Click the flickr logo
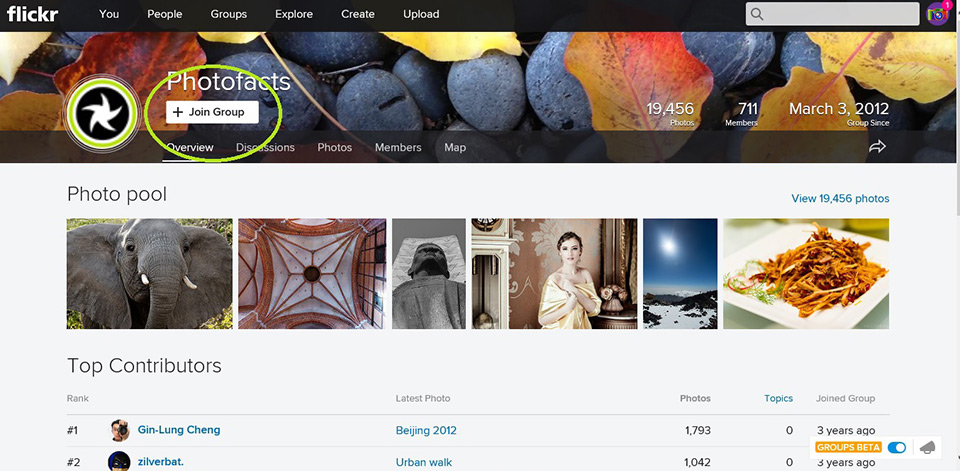This screenshot has height=471, width=960. 32,13
